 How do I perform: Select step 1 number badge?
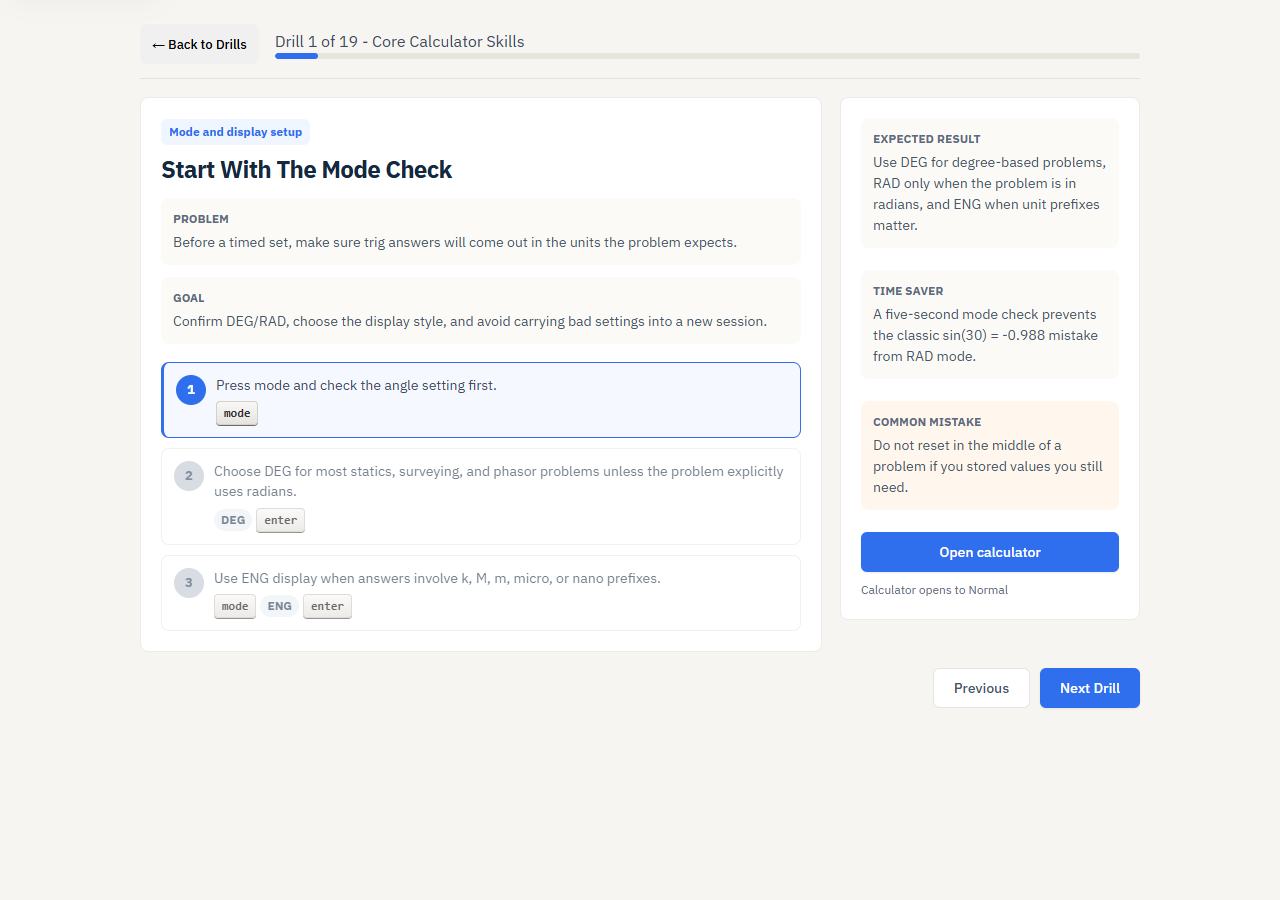[x=191, y=390]
